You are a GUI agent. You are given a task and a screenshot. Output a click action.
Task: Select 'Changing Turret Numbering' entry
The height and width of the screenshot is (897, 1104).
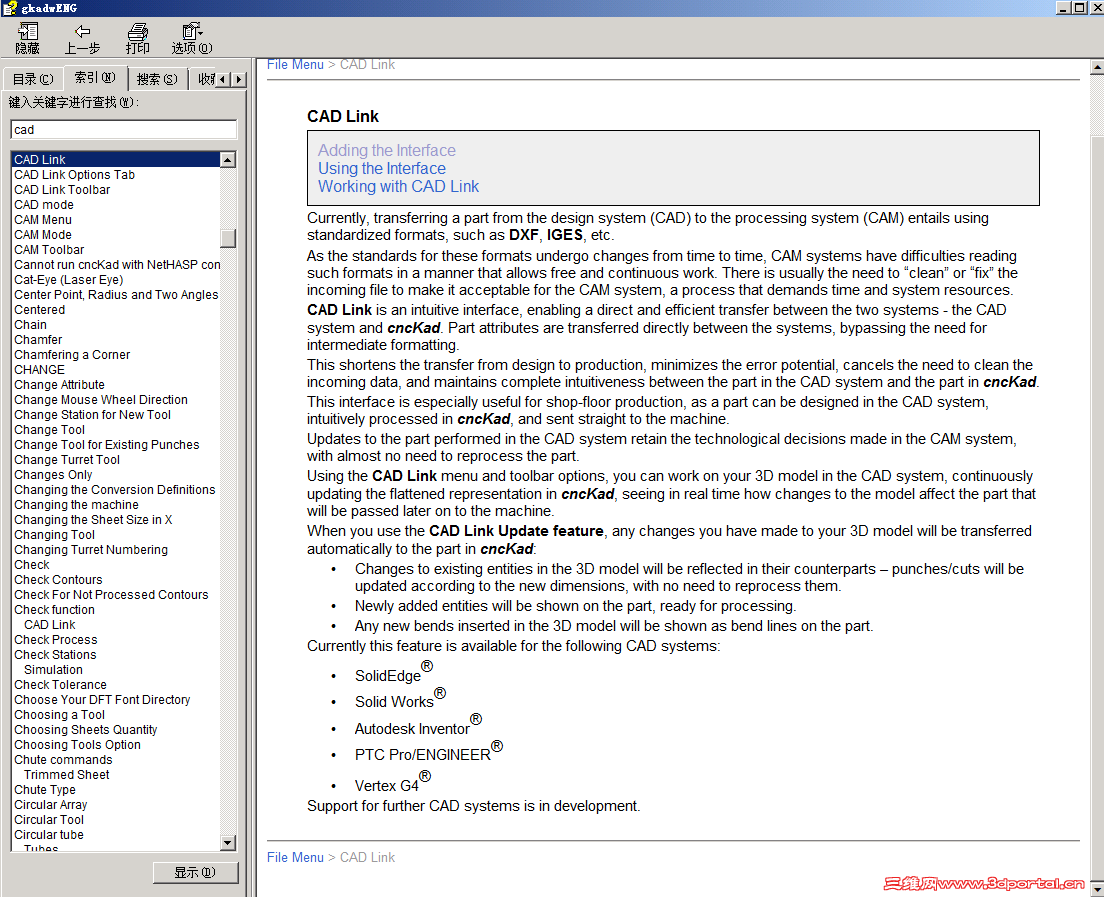click(91, 550)
